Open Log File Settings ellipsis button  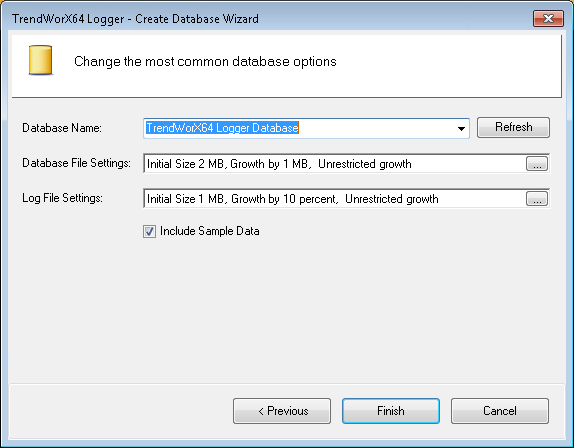coord(537,199)
